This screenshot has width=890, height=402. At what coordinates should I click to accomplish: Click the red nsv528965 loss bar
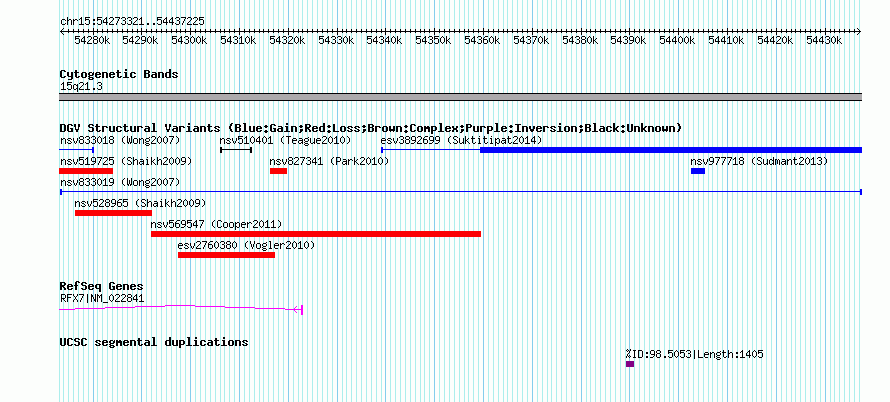pos(114,213)
